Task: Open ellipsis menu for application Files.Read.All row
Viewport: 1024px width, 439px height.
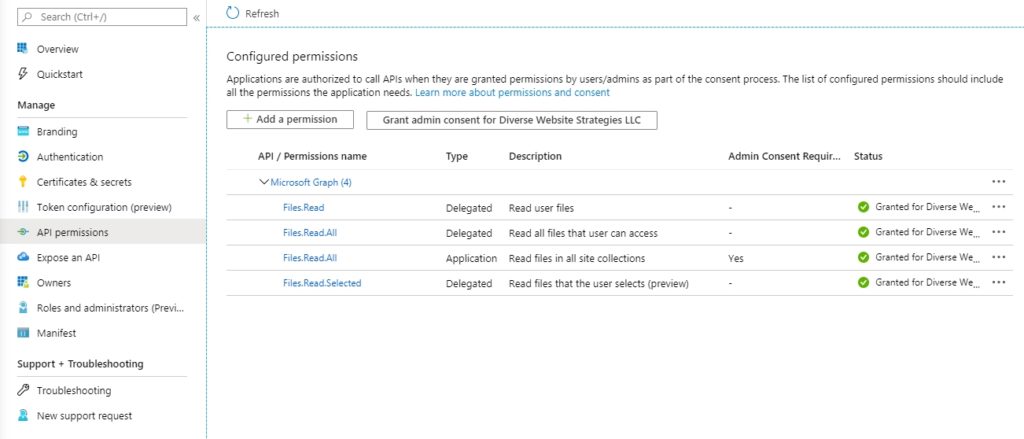Action: click(x=998, y=257)
